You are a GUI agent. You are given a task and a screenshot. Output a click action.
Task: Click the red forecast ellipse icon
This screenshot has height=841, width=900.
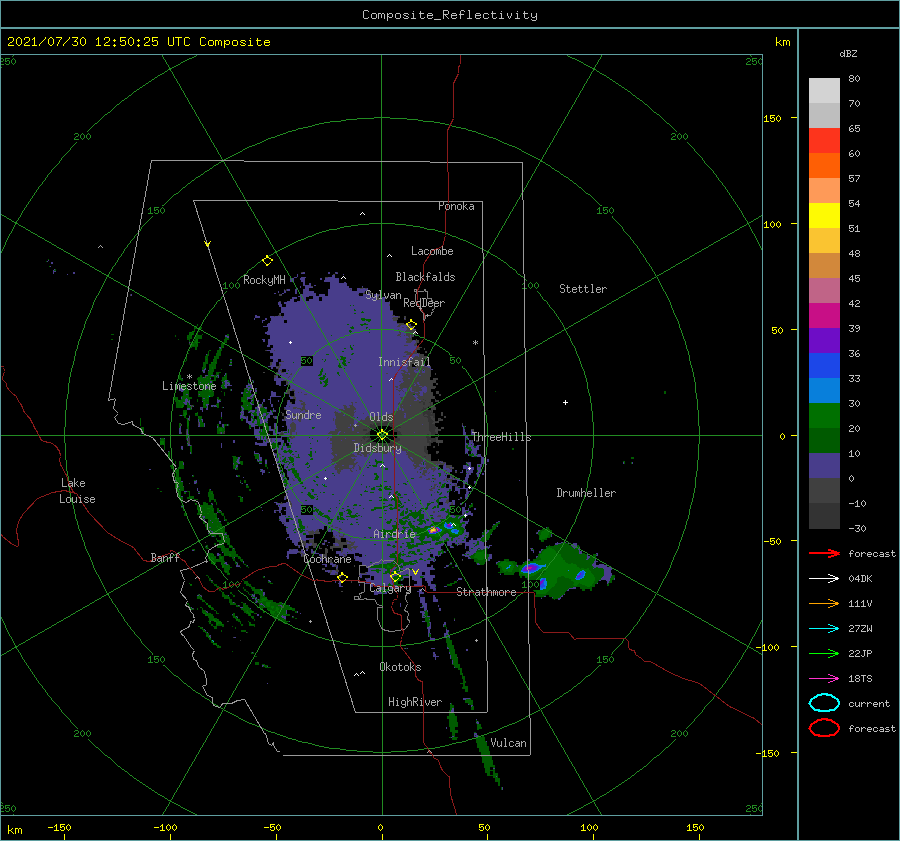824,728
